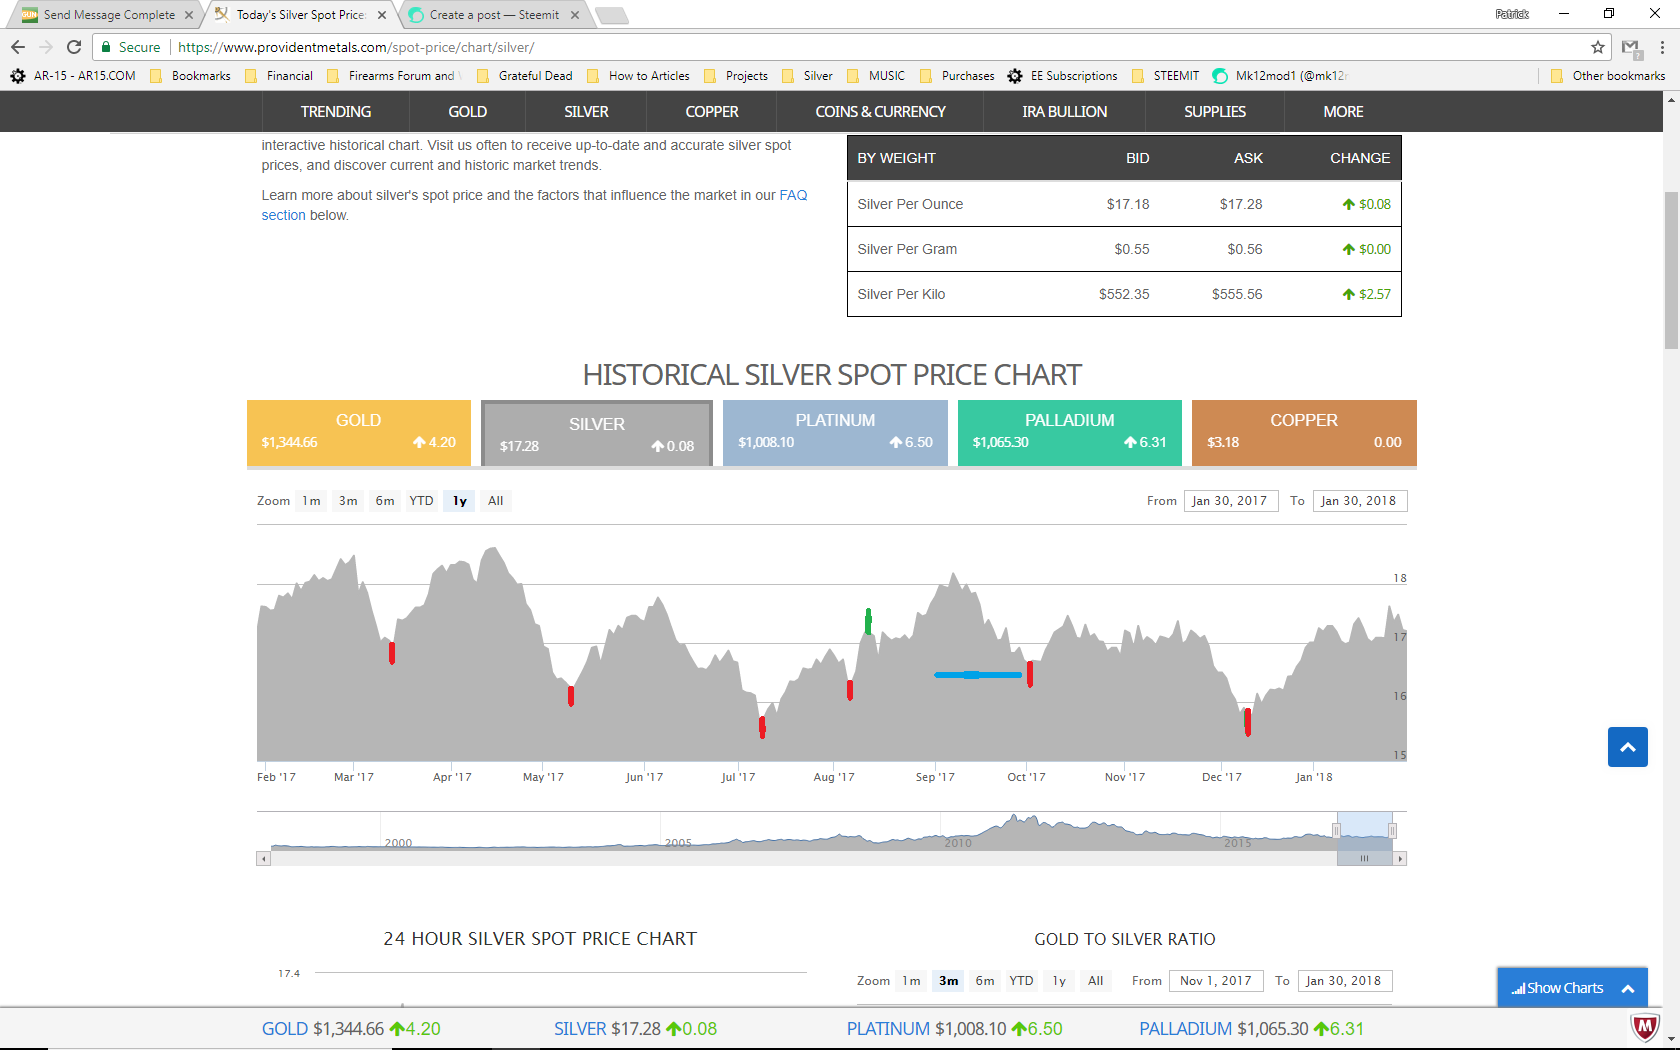Set historical chart zoom to 3m
The height and width of the screenshot is (1050, 1680).
click(x=348, y=501)
